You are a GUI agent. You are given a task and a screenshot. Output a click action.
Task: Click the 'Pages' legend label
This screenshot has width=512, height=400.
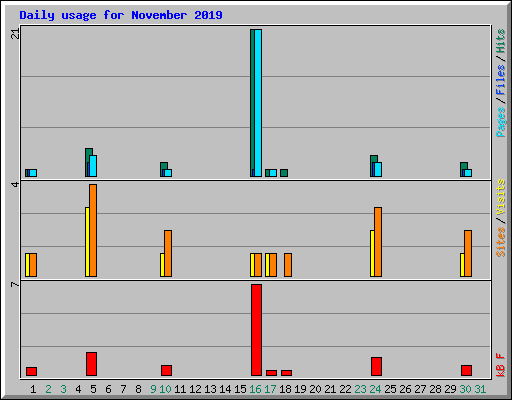coord(501,122)
